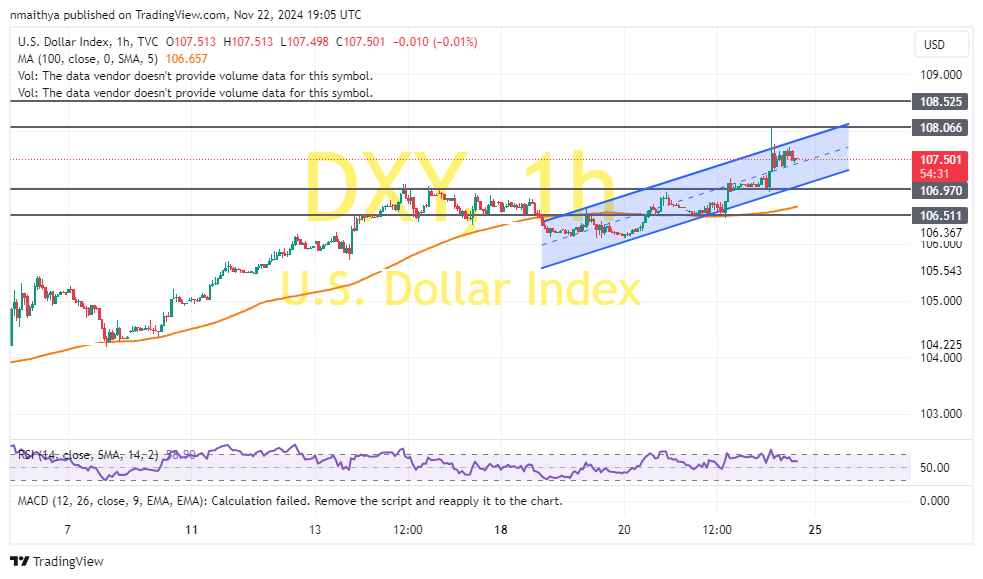Click the 106.367 price axis label
Screen dimensions: 983x579
click(940, 233)
